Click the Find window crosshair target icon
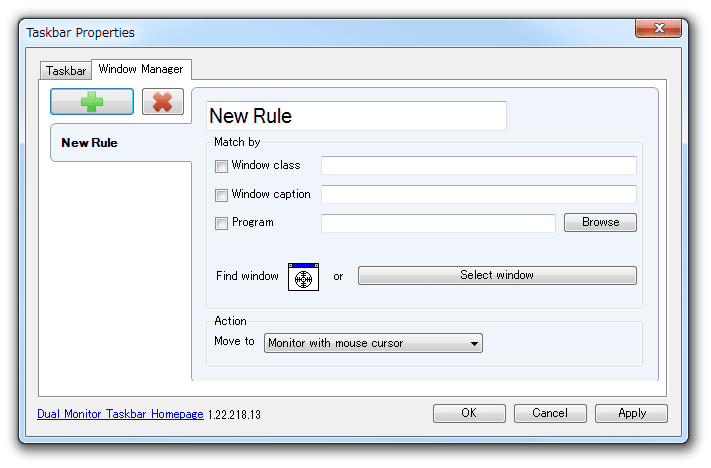This screenshot has height=468, width=711. pyautogui.click(x=303, y=277)
